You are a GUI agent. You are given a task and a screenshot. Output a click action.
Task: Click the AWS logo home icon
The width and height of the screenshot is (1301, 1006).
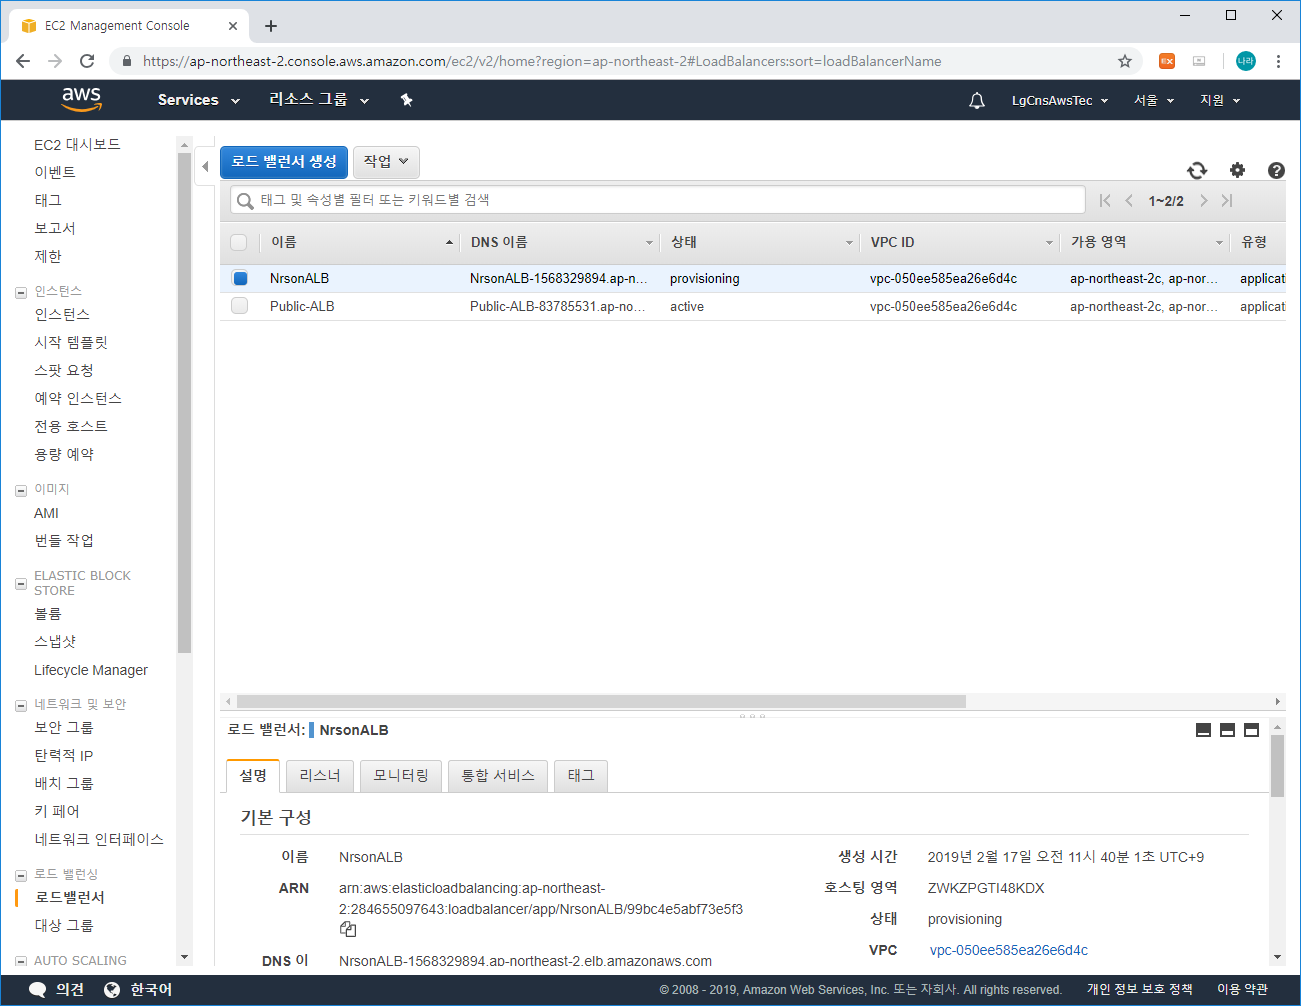click(81, 99)
